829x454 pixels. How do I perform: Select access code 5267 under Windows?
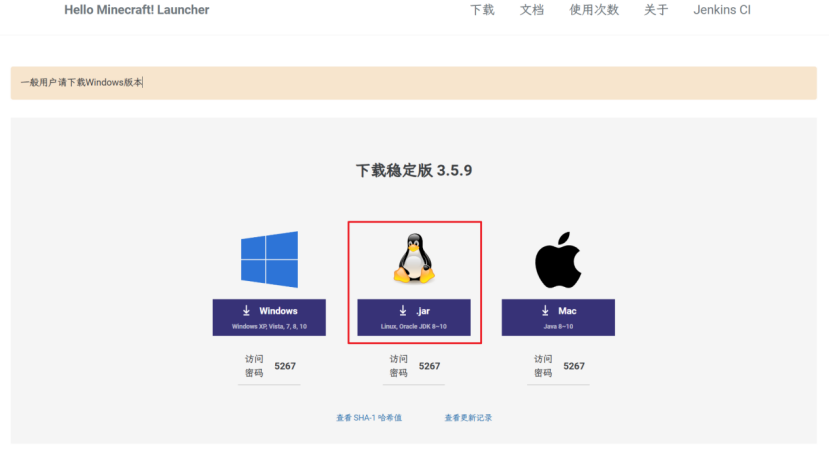285,366
